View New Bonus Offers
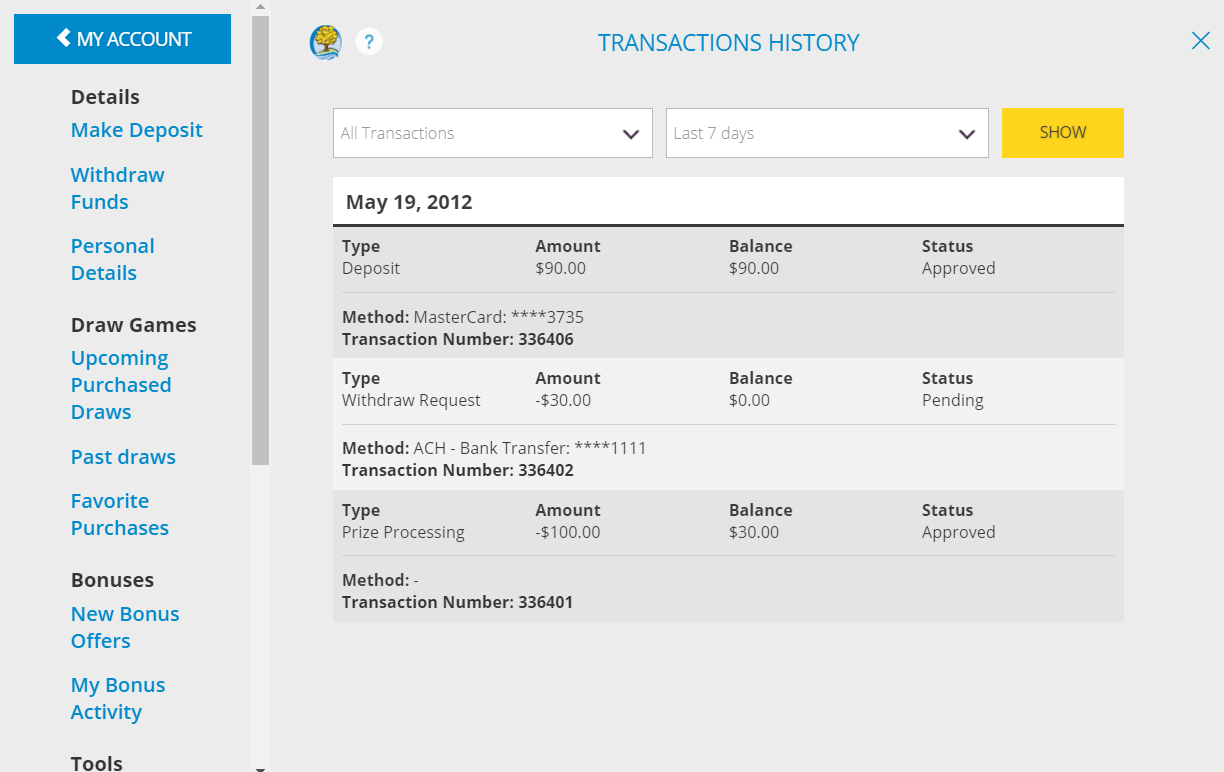Image resolution: width=1224 pixels, height=772 pixels. (x=125, y=627)
